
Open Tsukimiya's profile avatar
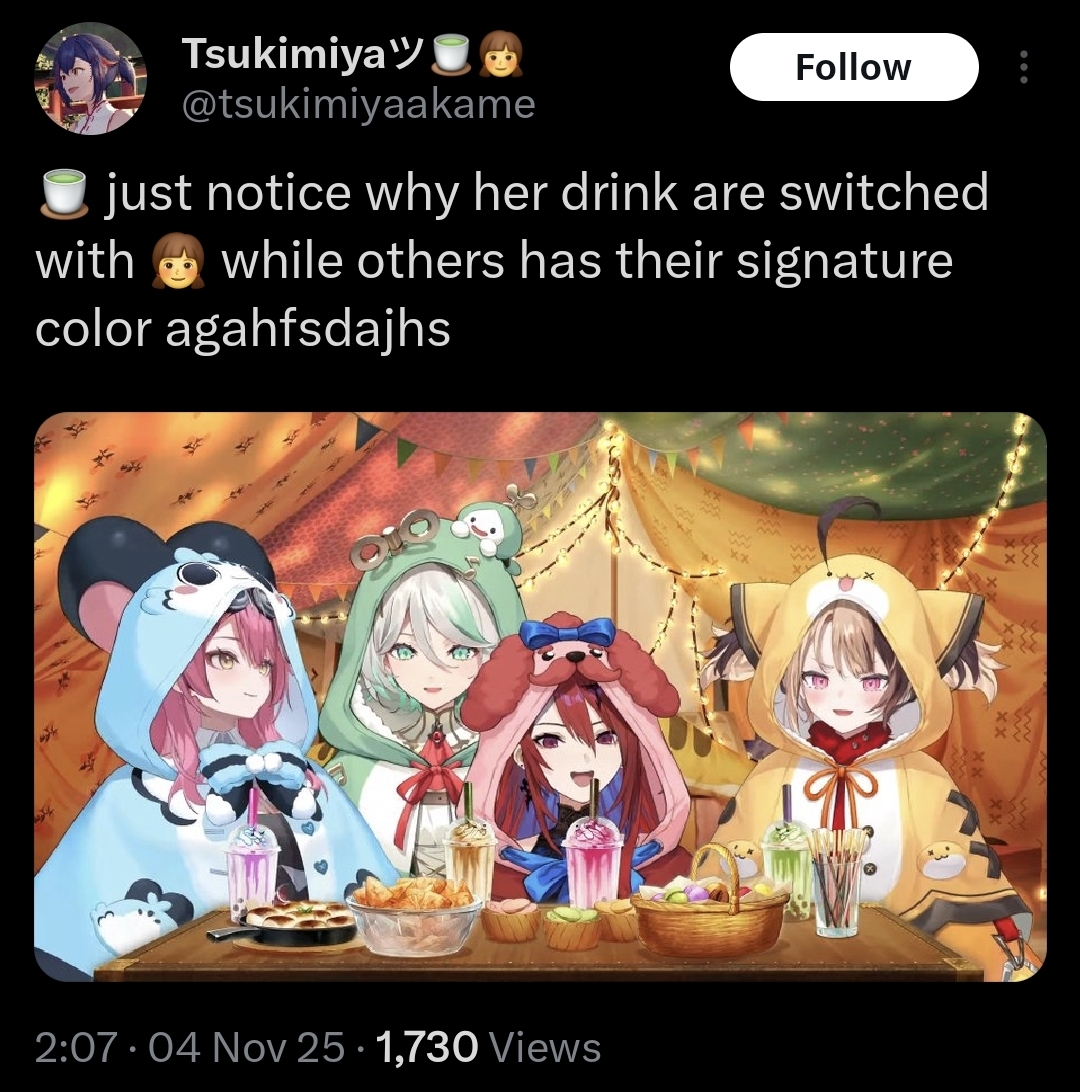[x=91, y=78]
